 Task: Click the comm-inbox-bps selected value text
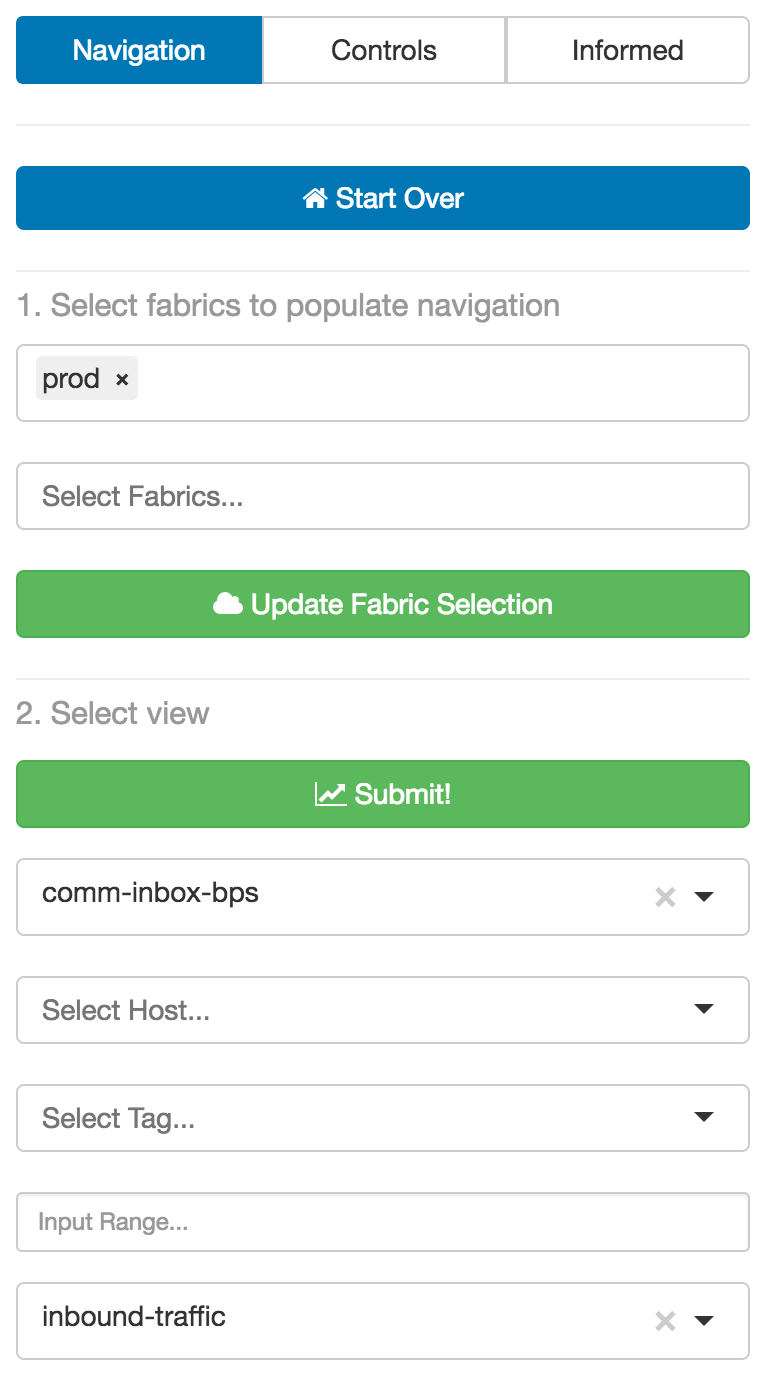[x=150, y=893]
